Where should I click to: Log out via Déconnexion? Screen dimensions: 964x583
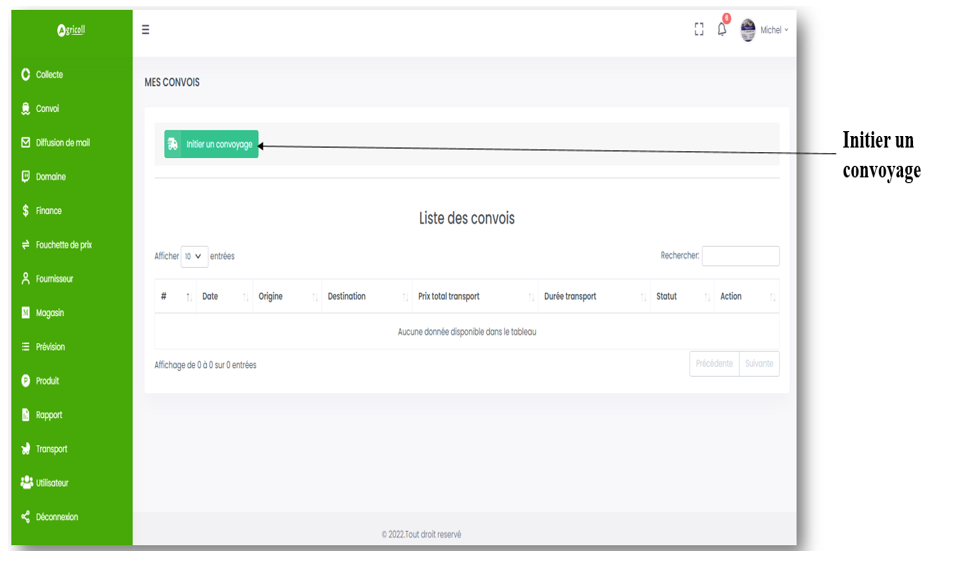tap(56, 517)
